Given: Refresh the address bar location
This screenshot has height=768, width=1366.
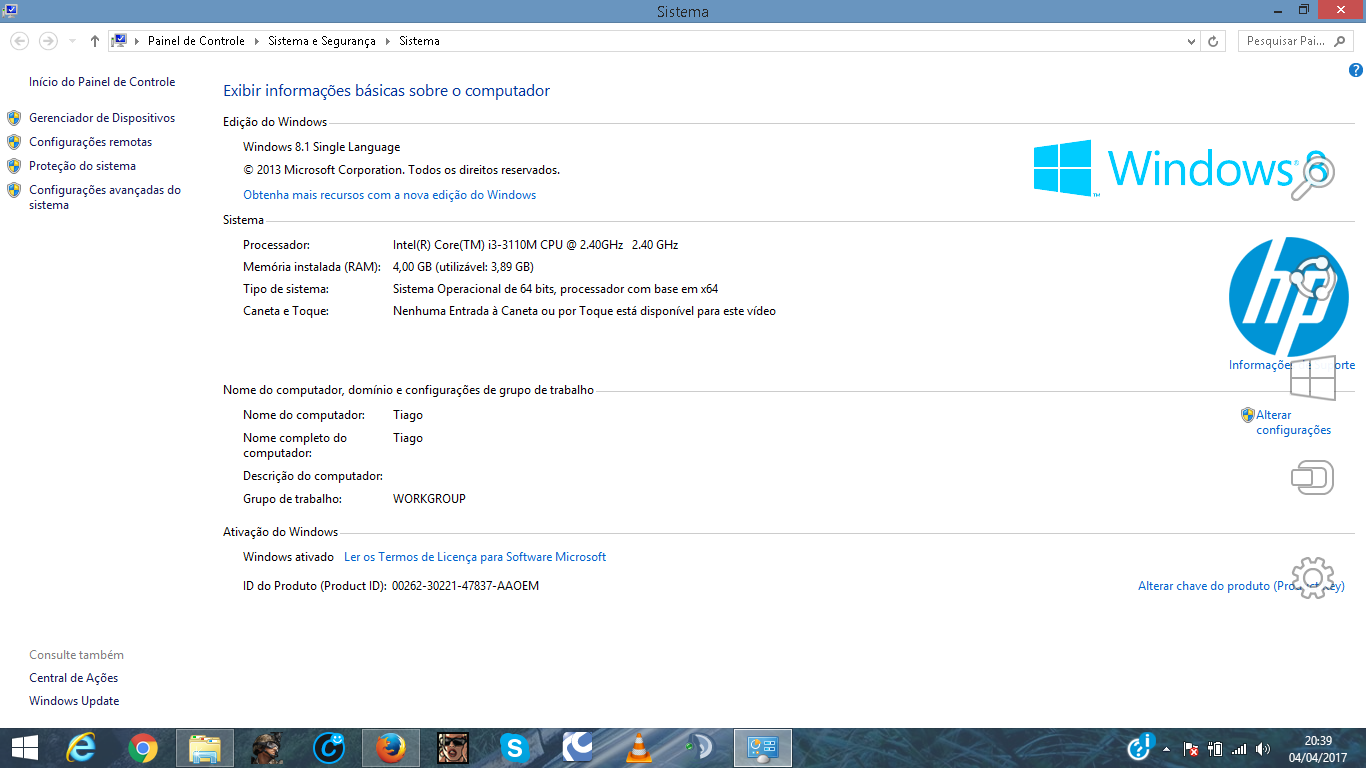Looking at the screenshot, I should 1213,41.
